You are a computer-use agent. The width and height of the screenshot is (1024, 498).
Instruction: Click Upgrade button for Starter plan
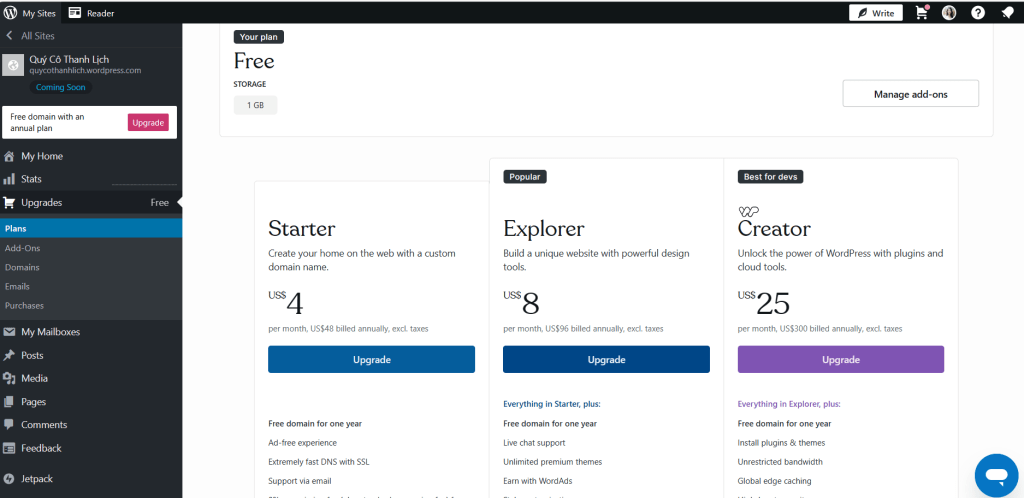(x=371, y=359)
